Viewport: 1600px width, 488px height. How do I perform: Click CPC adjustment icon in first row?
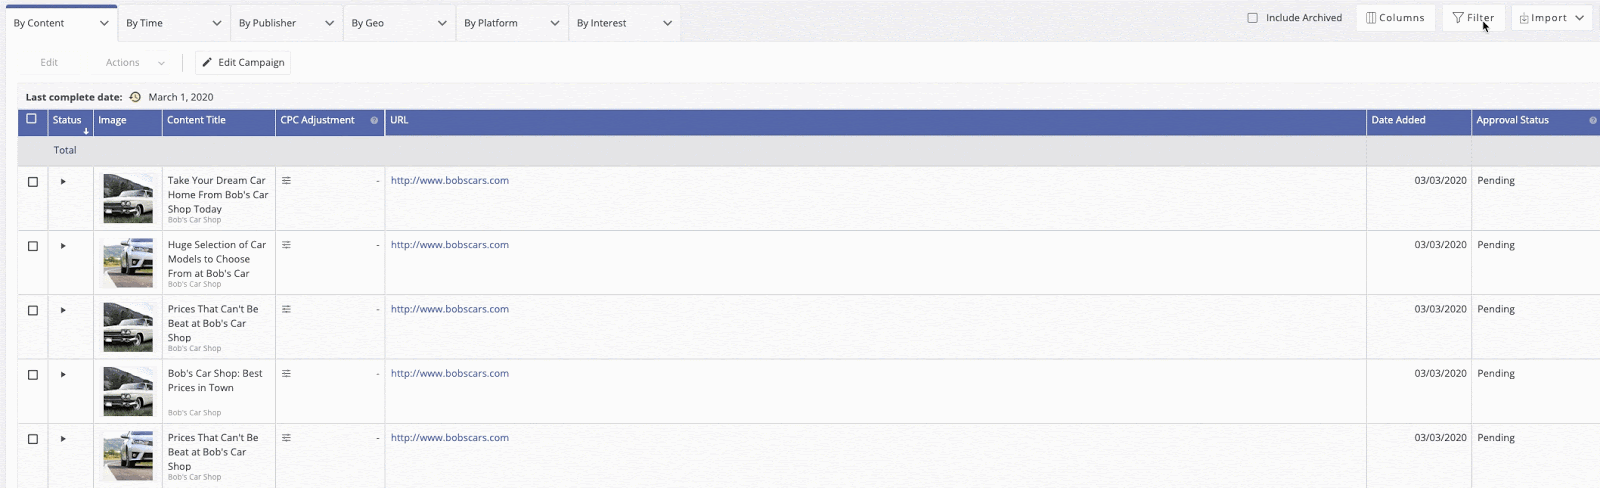click(x=286, y=181)
